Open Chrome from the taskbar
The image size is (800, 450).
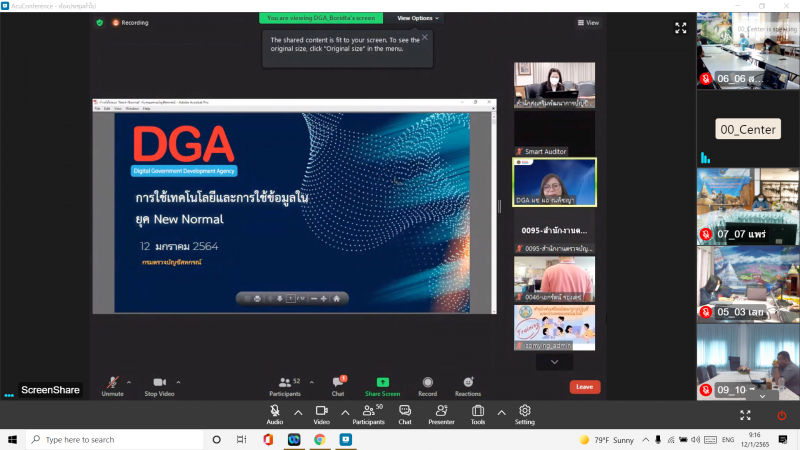coord(319,439)
